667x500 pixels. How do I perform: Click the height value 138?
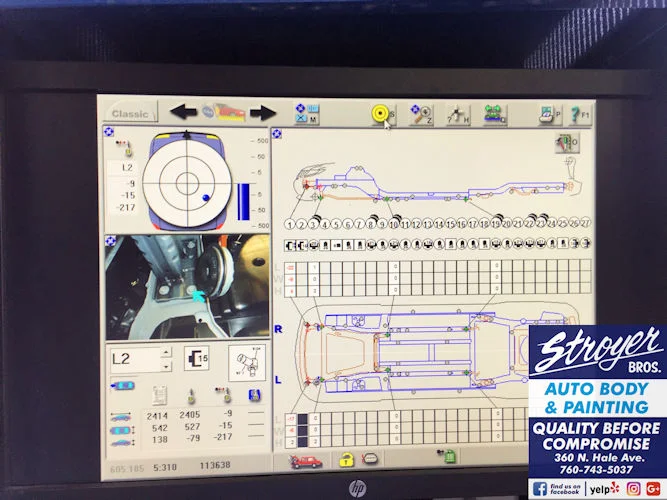(x=160, y=440)
